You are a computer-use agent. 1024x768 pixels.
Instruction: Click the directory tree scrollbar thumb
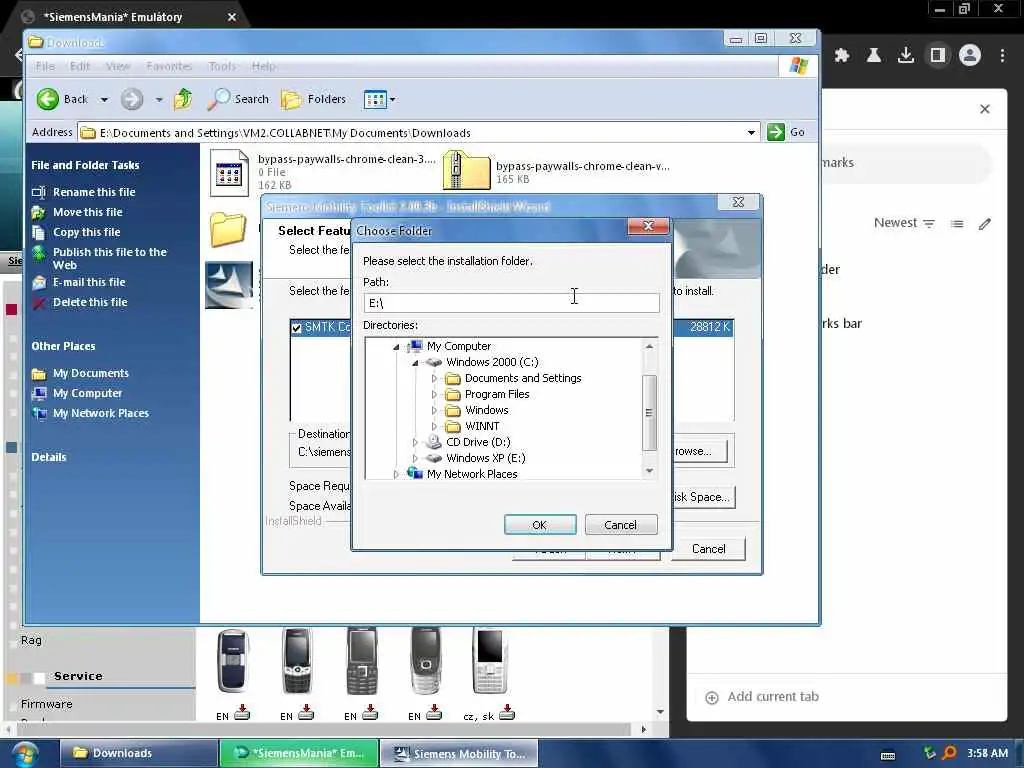point(648,413)
